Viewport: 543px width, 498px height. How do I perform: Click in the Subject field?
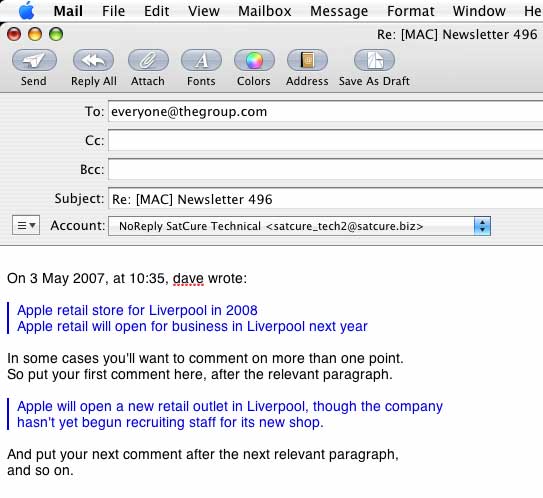(326, 199)
